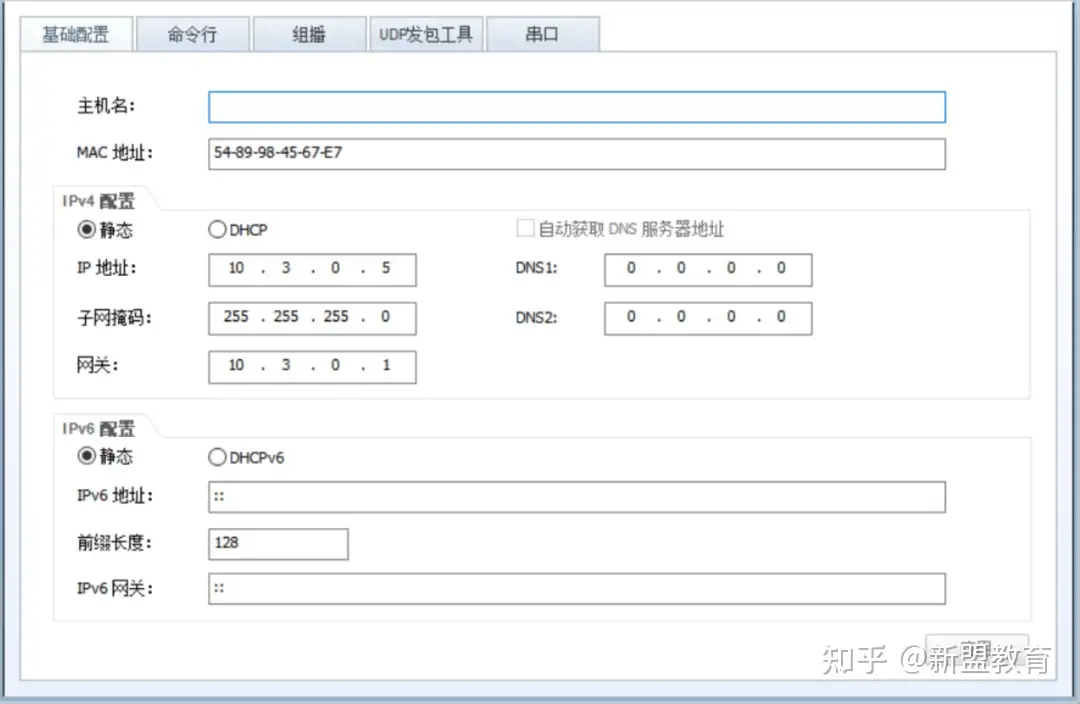Click the 网关 field showing 10.3.0.1
Image resolution: width=1080 pixels, height=704 pixels.
tap(312, 366)
